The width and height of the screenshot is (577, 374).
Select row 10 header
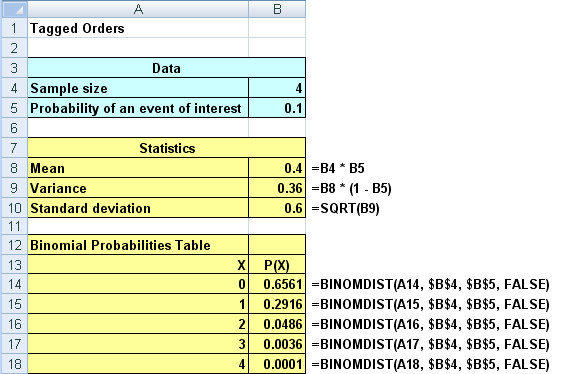point(15,208)
